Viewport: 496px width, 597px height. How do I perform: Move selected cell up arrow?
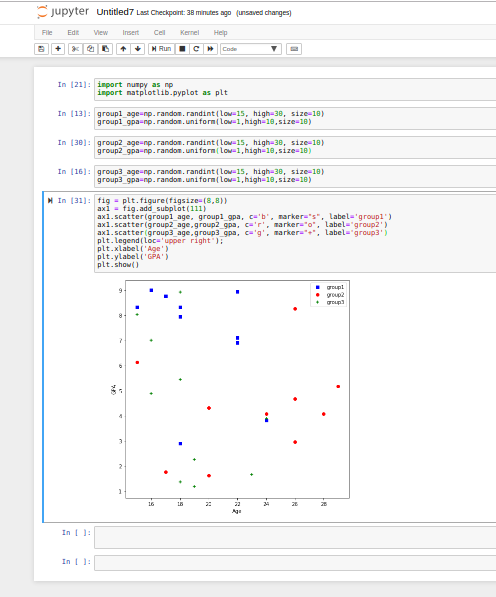123,49
